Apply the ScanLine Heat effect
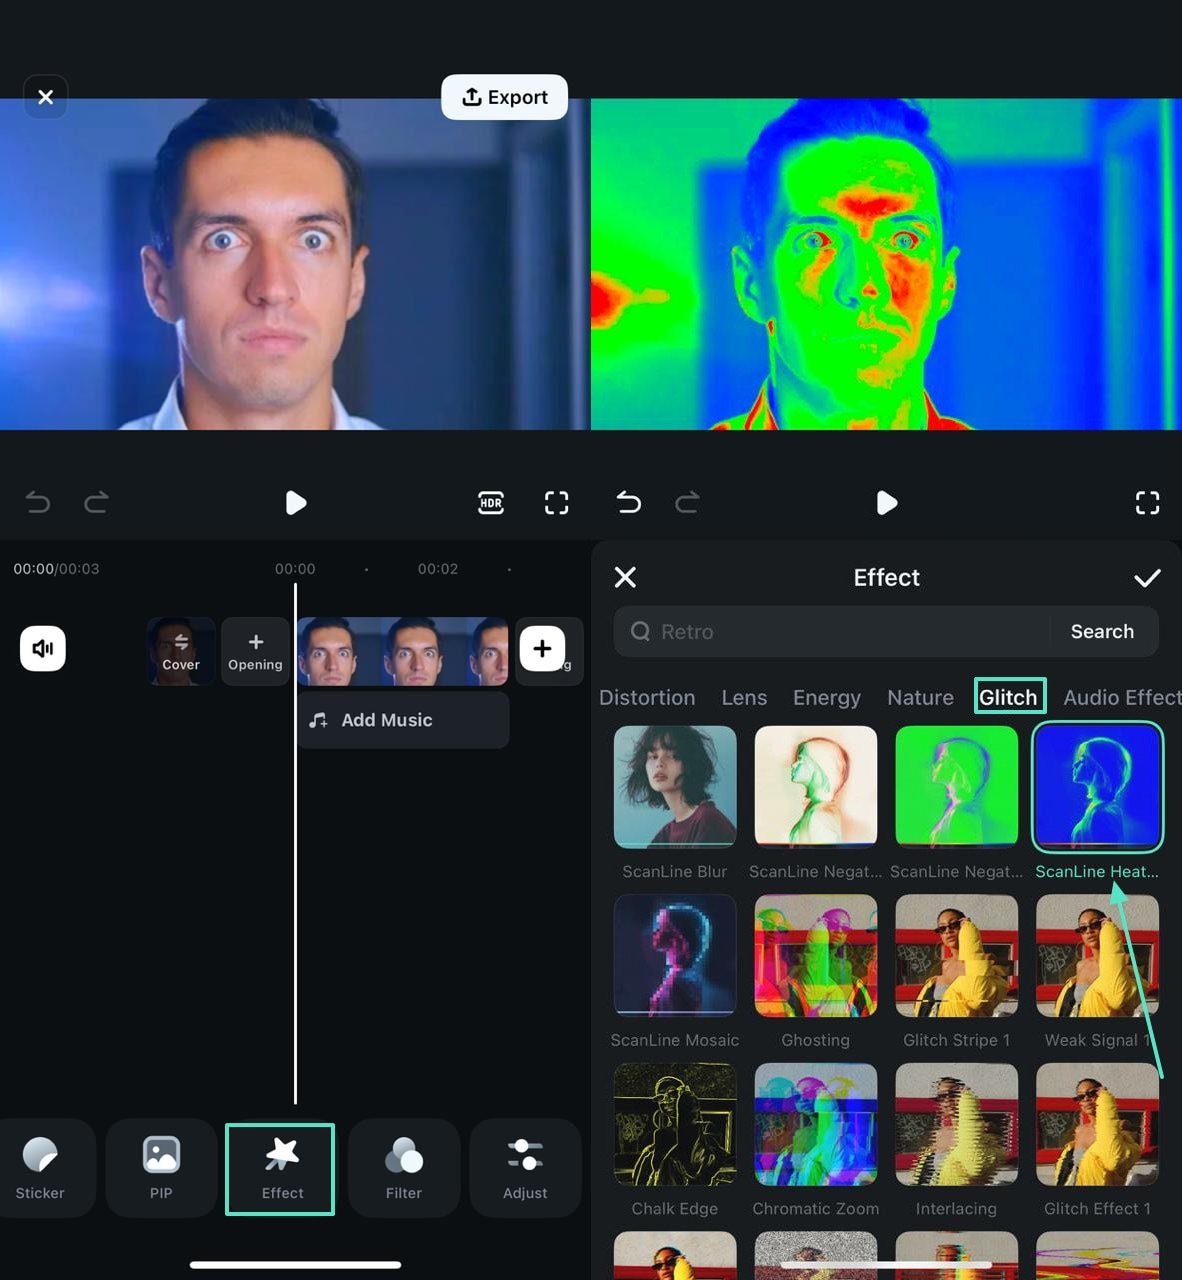This screenshot has height=1280, width=1182. [x=1097, y=803]
